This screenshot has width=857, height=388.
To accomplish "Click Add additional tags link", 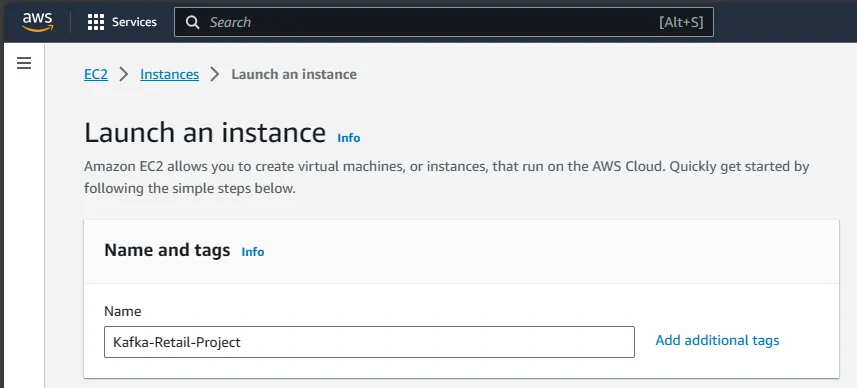I will (x=717, y=340).
